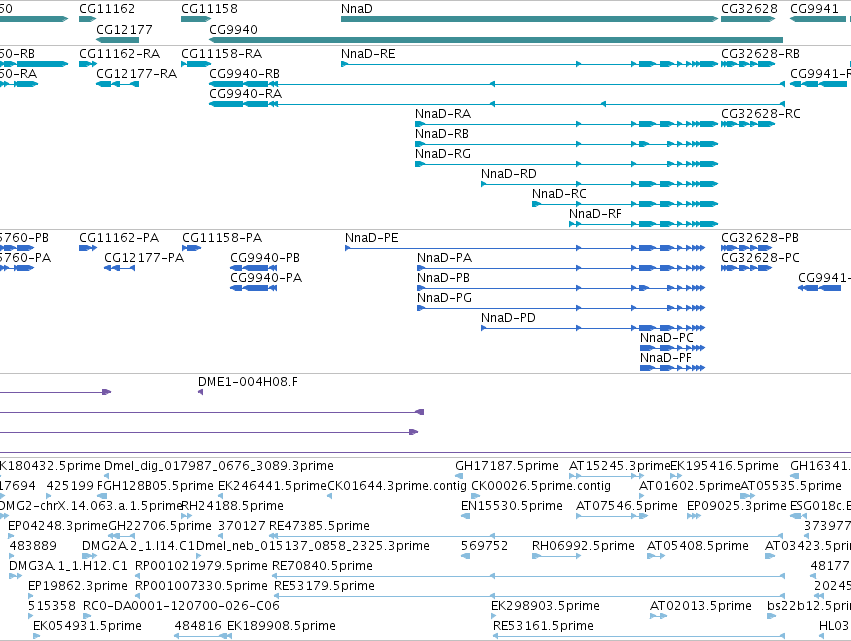851x641 pixels.
Task: Click the RH06992.5prime EST label
Action: coord(583,545)
